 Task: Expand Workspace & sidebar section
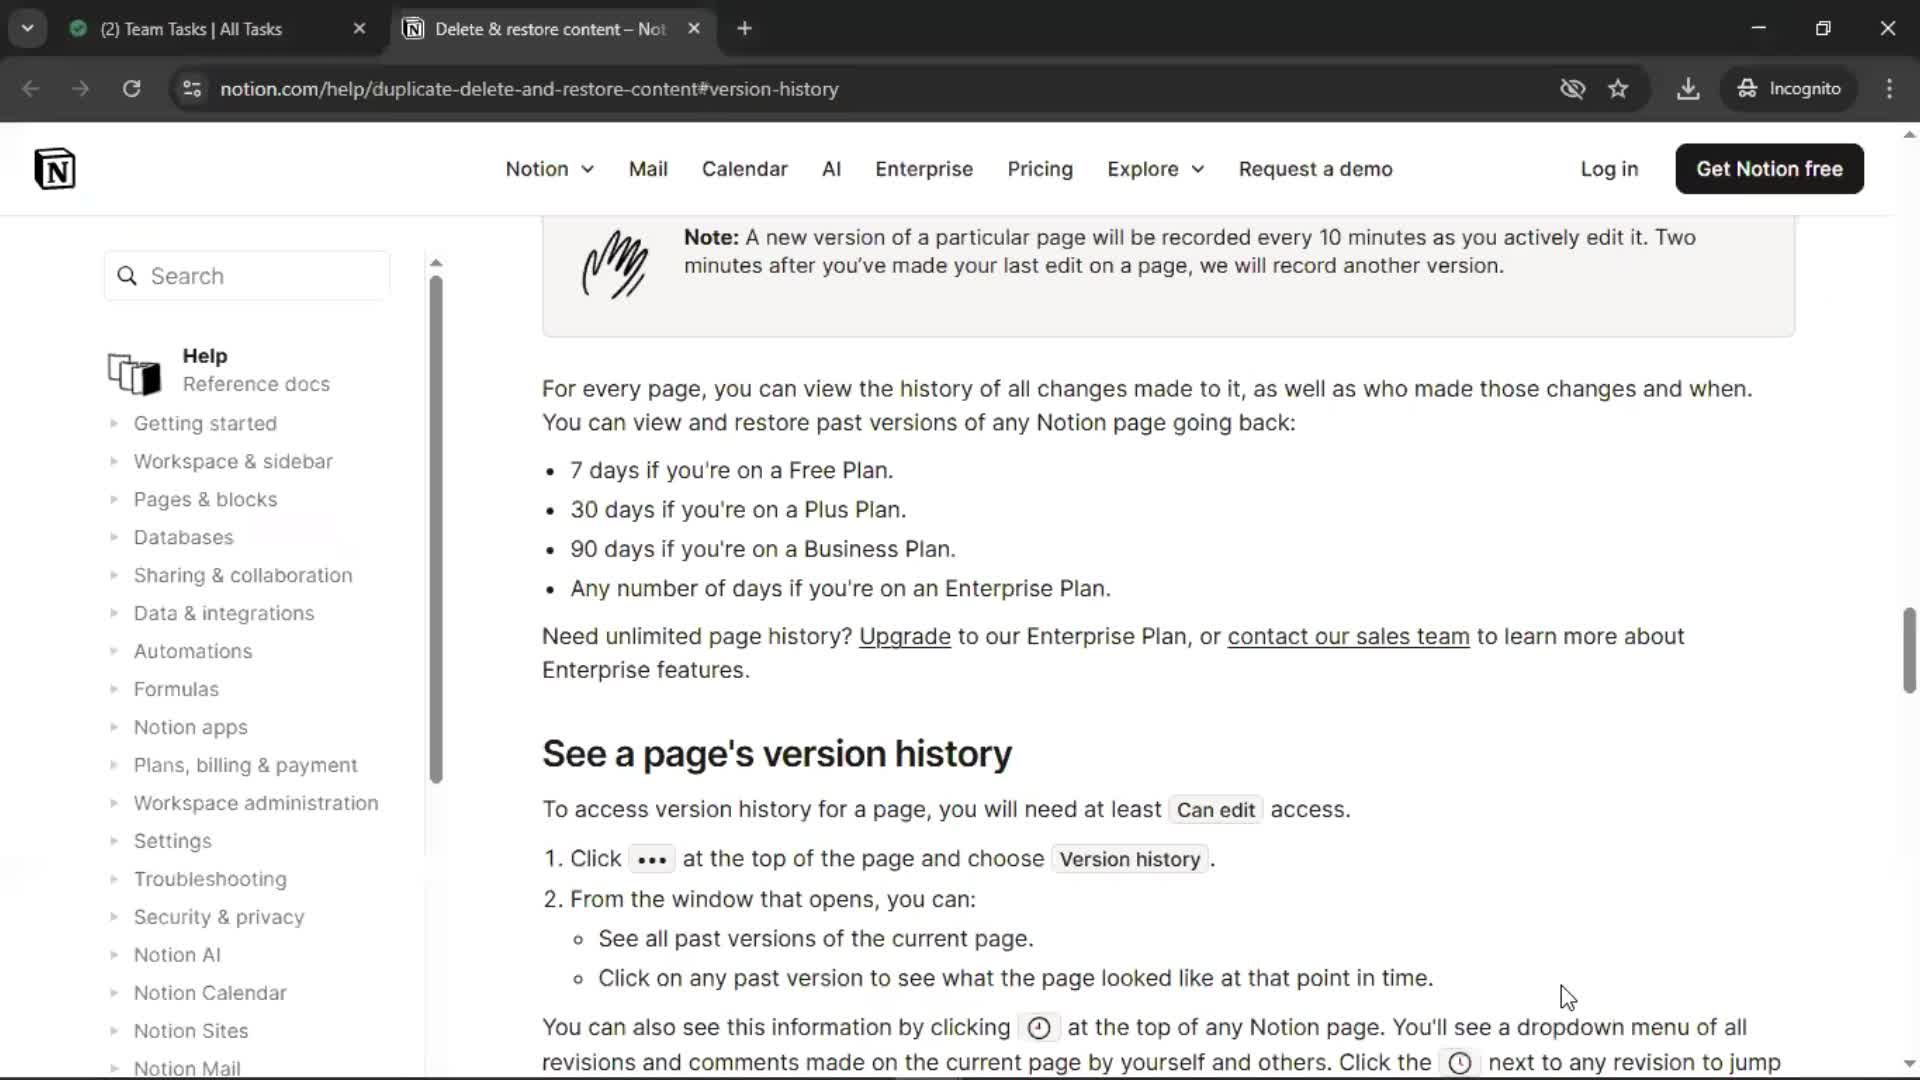(x=233, y=462)
